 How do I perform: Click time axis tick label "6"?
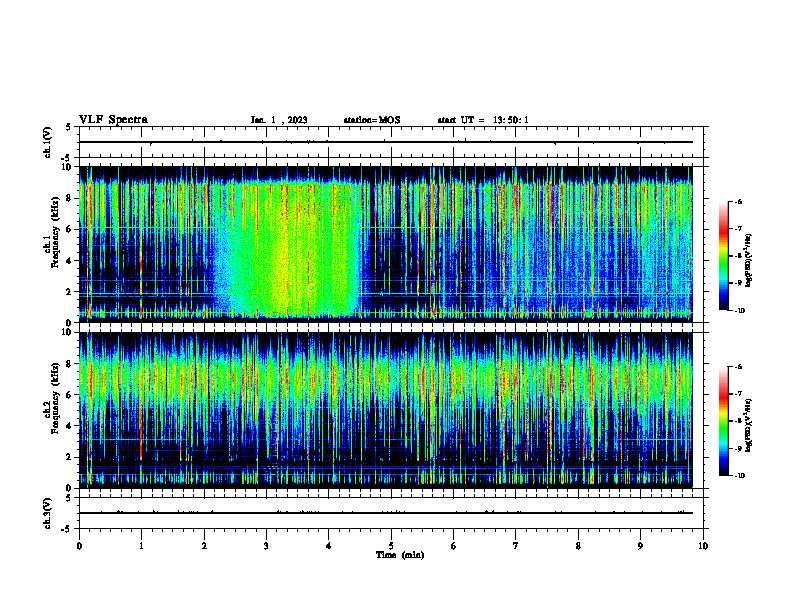454,546
